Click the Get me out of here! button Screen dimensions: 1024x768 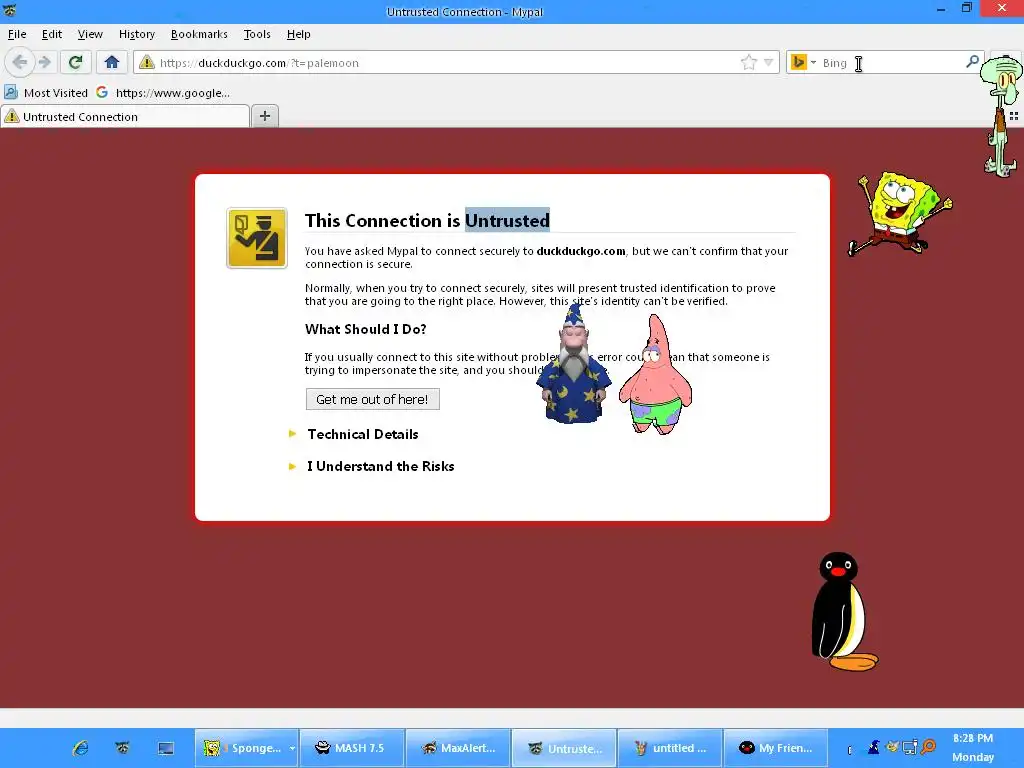(372, 399)
